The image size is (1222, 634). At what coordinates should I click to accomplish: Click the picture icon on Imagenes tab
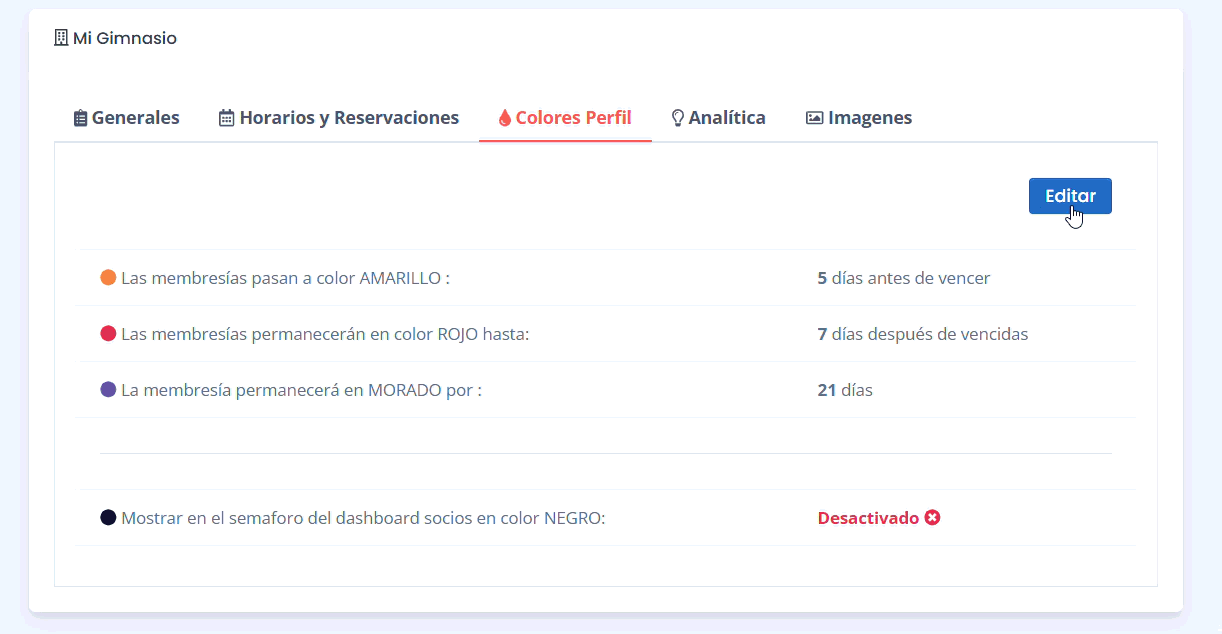tap(814, 118)
